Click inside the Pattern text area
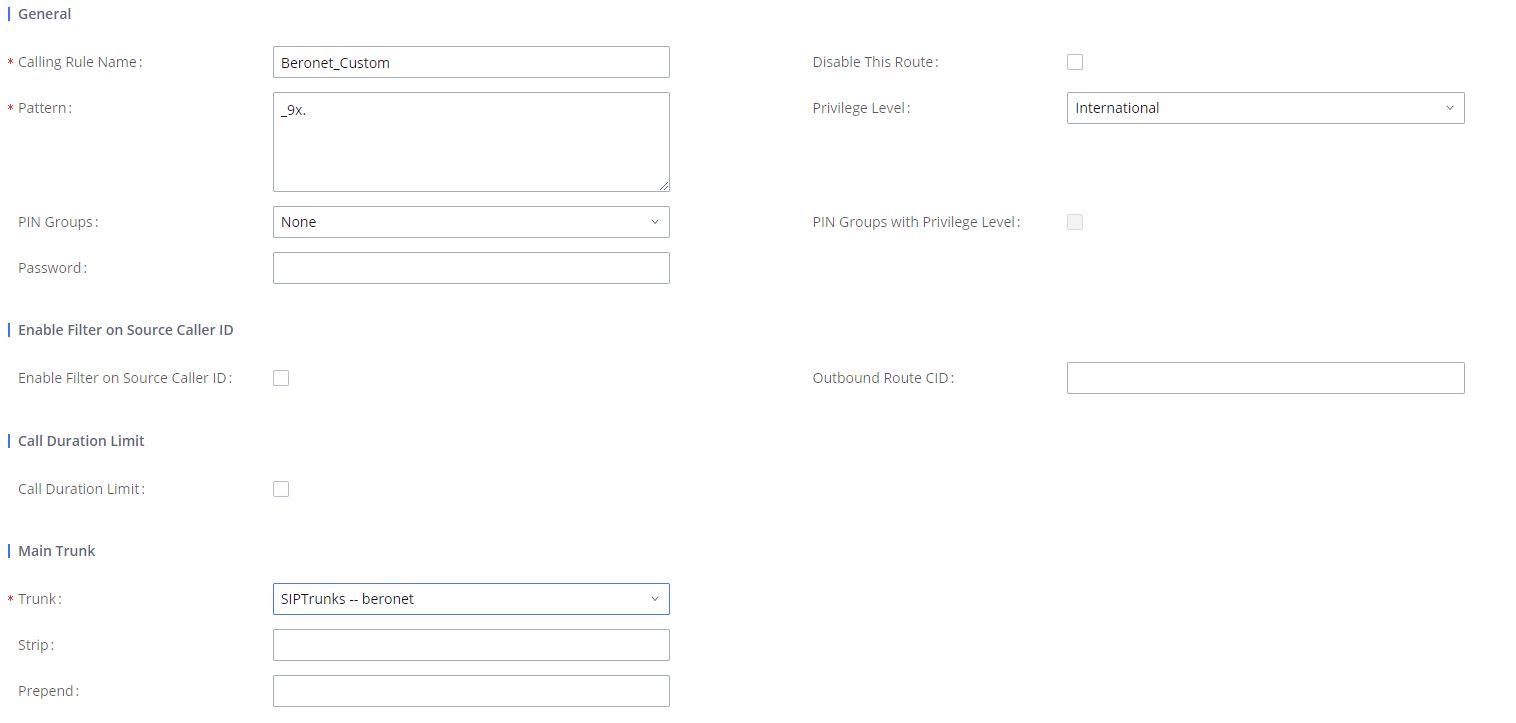The height and width of the screenshot is (723, 1516). click(470, 141)
